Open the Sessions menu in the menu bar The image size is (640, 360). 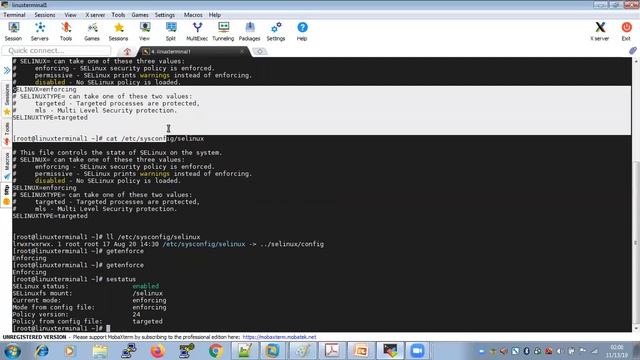coord(44,15)
